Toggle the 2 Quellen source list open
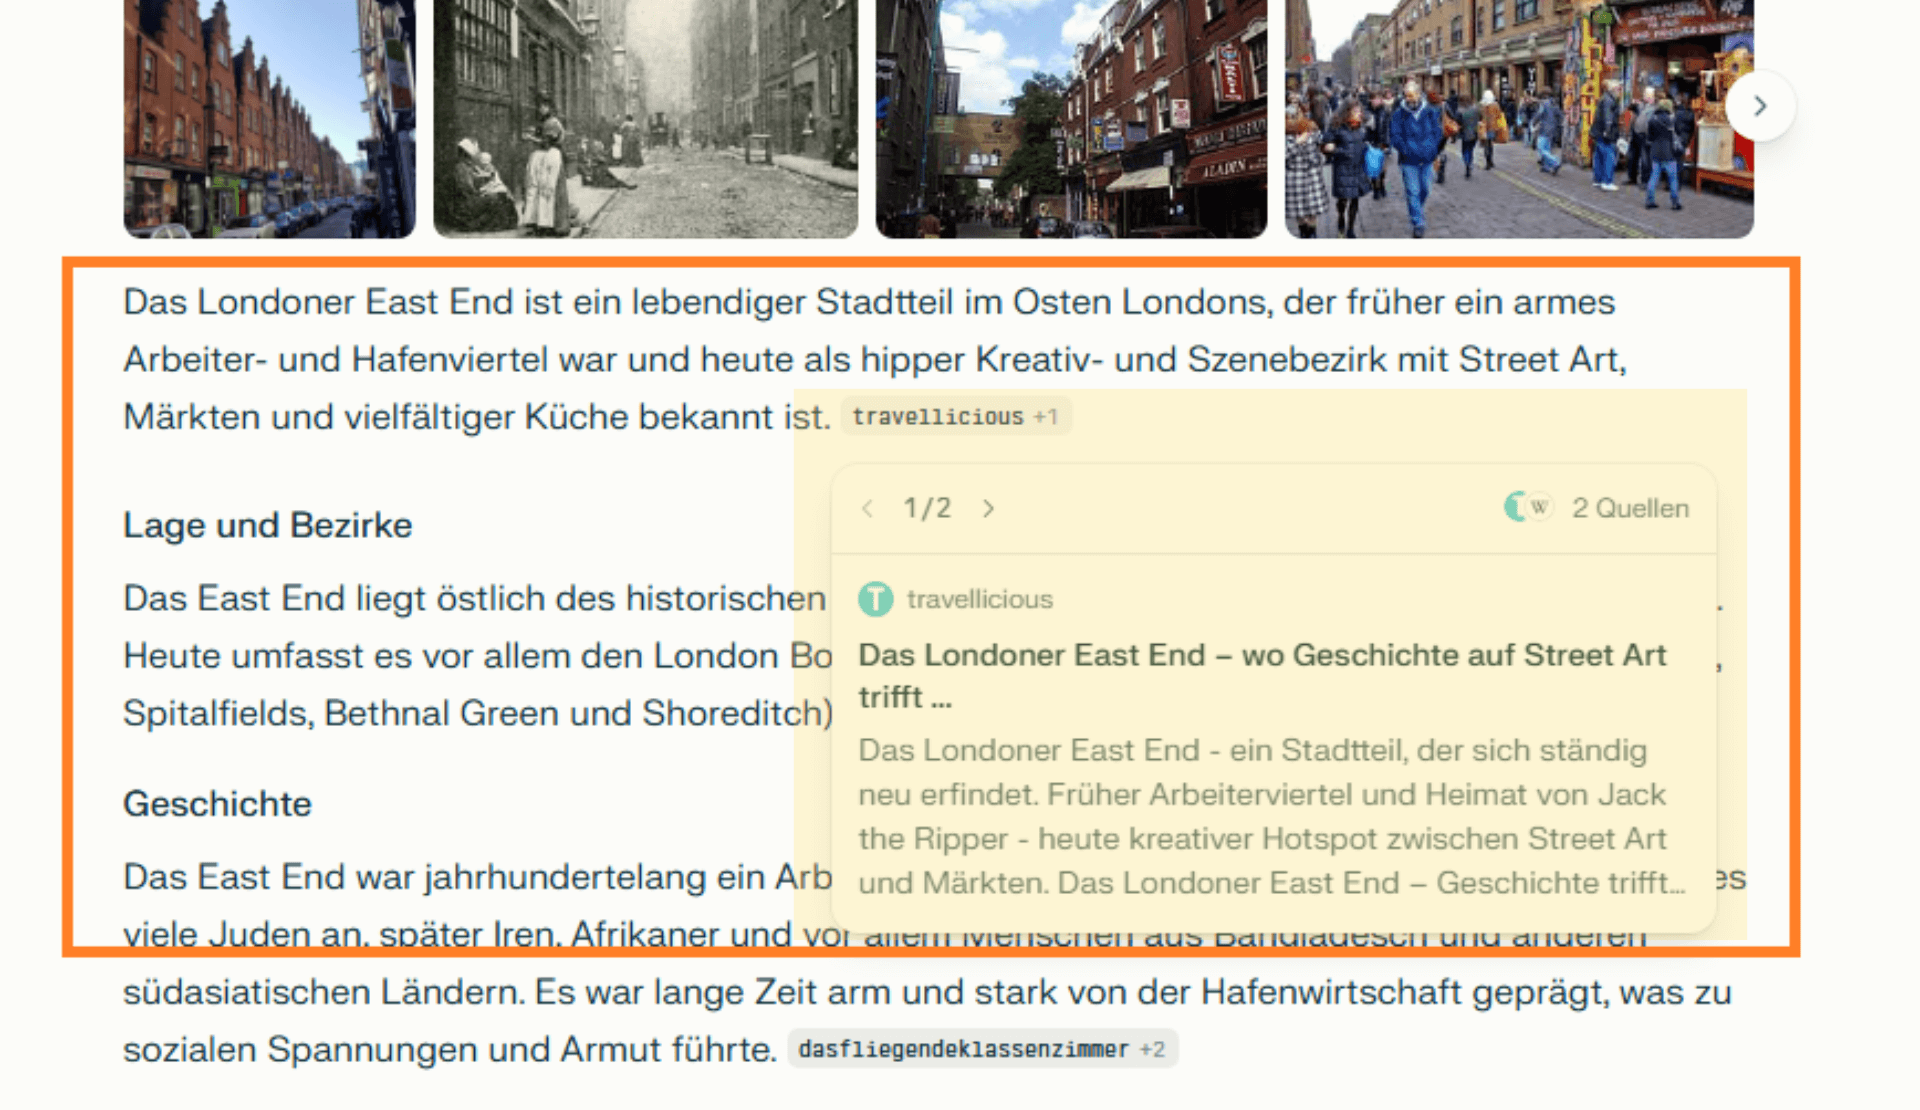The width and height of the screenshot is (1920, 1110). [x=1630, y=508]
